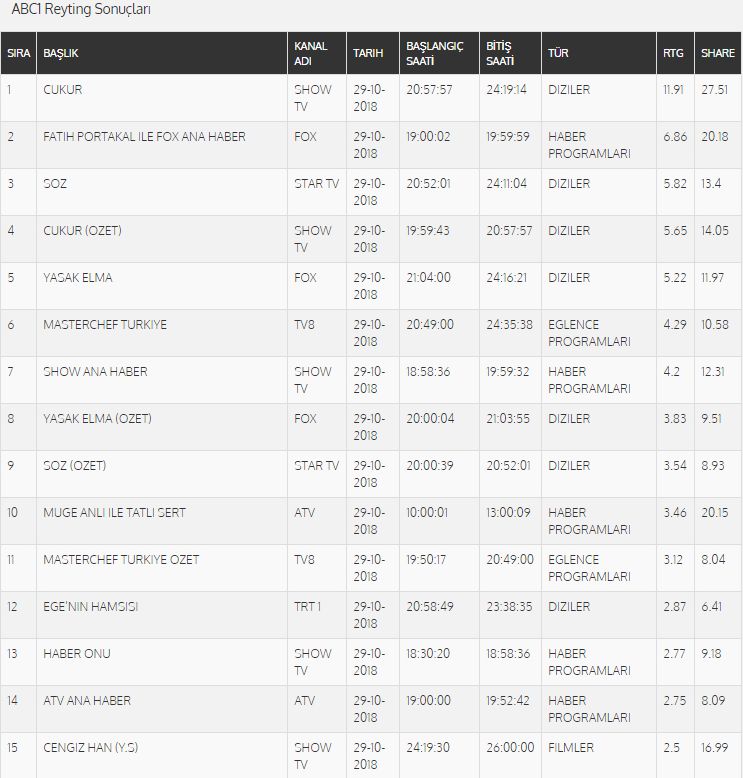
Task: Click the 21:04:00 start time
Action: click(428, 278)
